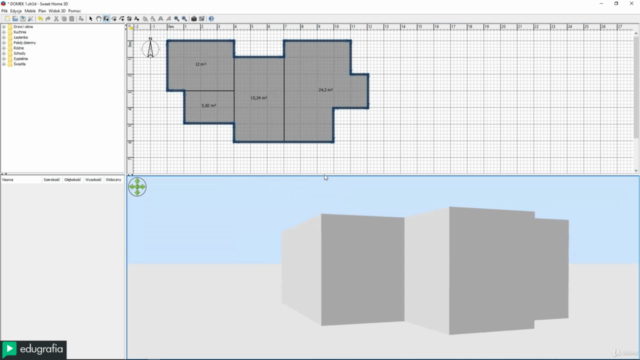This screenshot has height=360, width=640.
Task: Open the Pomoc menu
Action: pos(74,11)
